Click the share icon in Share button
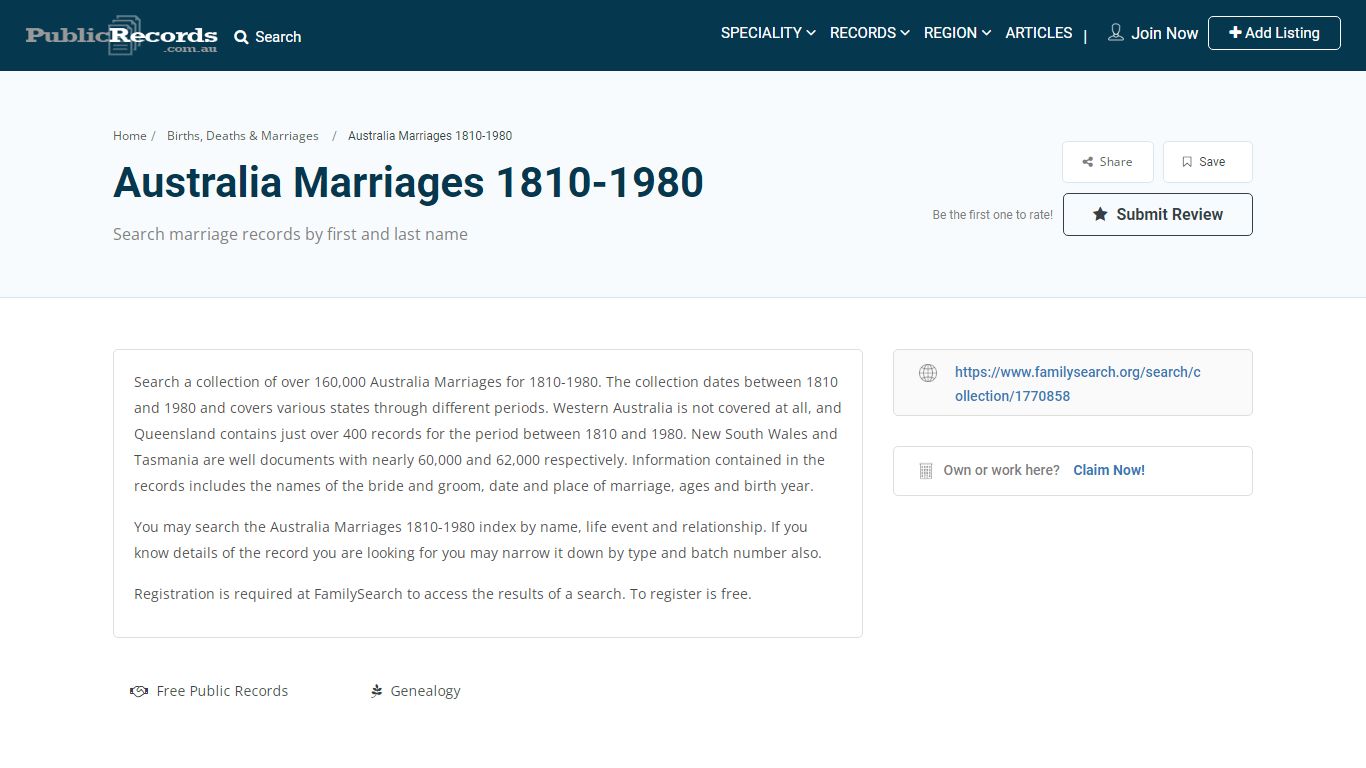The width and height of the screenshot is (1366, 768). [x=1088, y=162]
